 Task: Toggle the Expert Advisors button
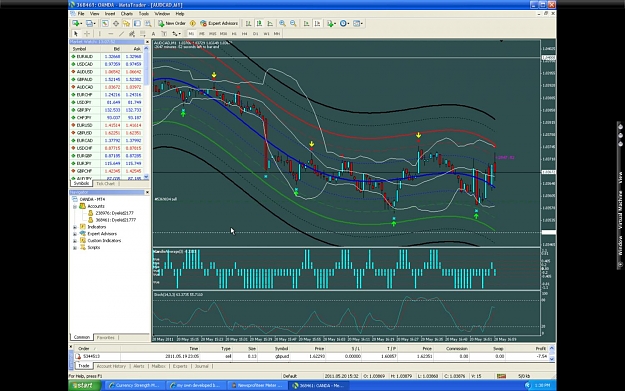[x=219, y=24]
